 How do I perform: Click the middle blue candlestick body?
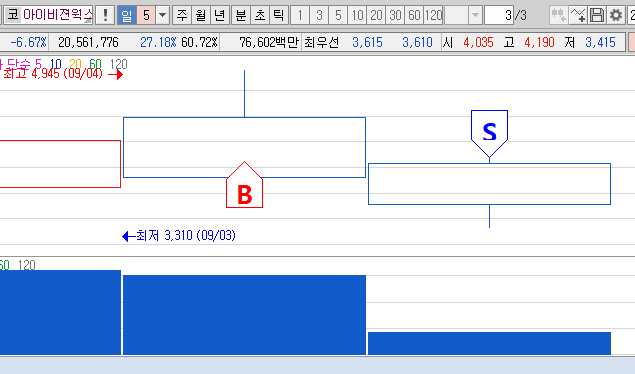[x=245, y=147]
